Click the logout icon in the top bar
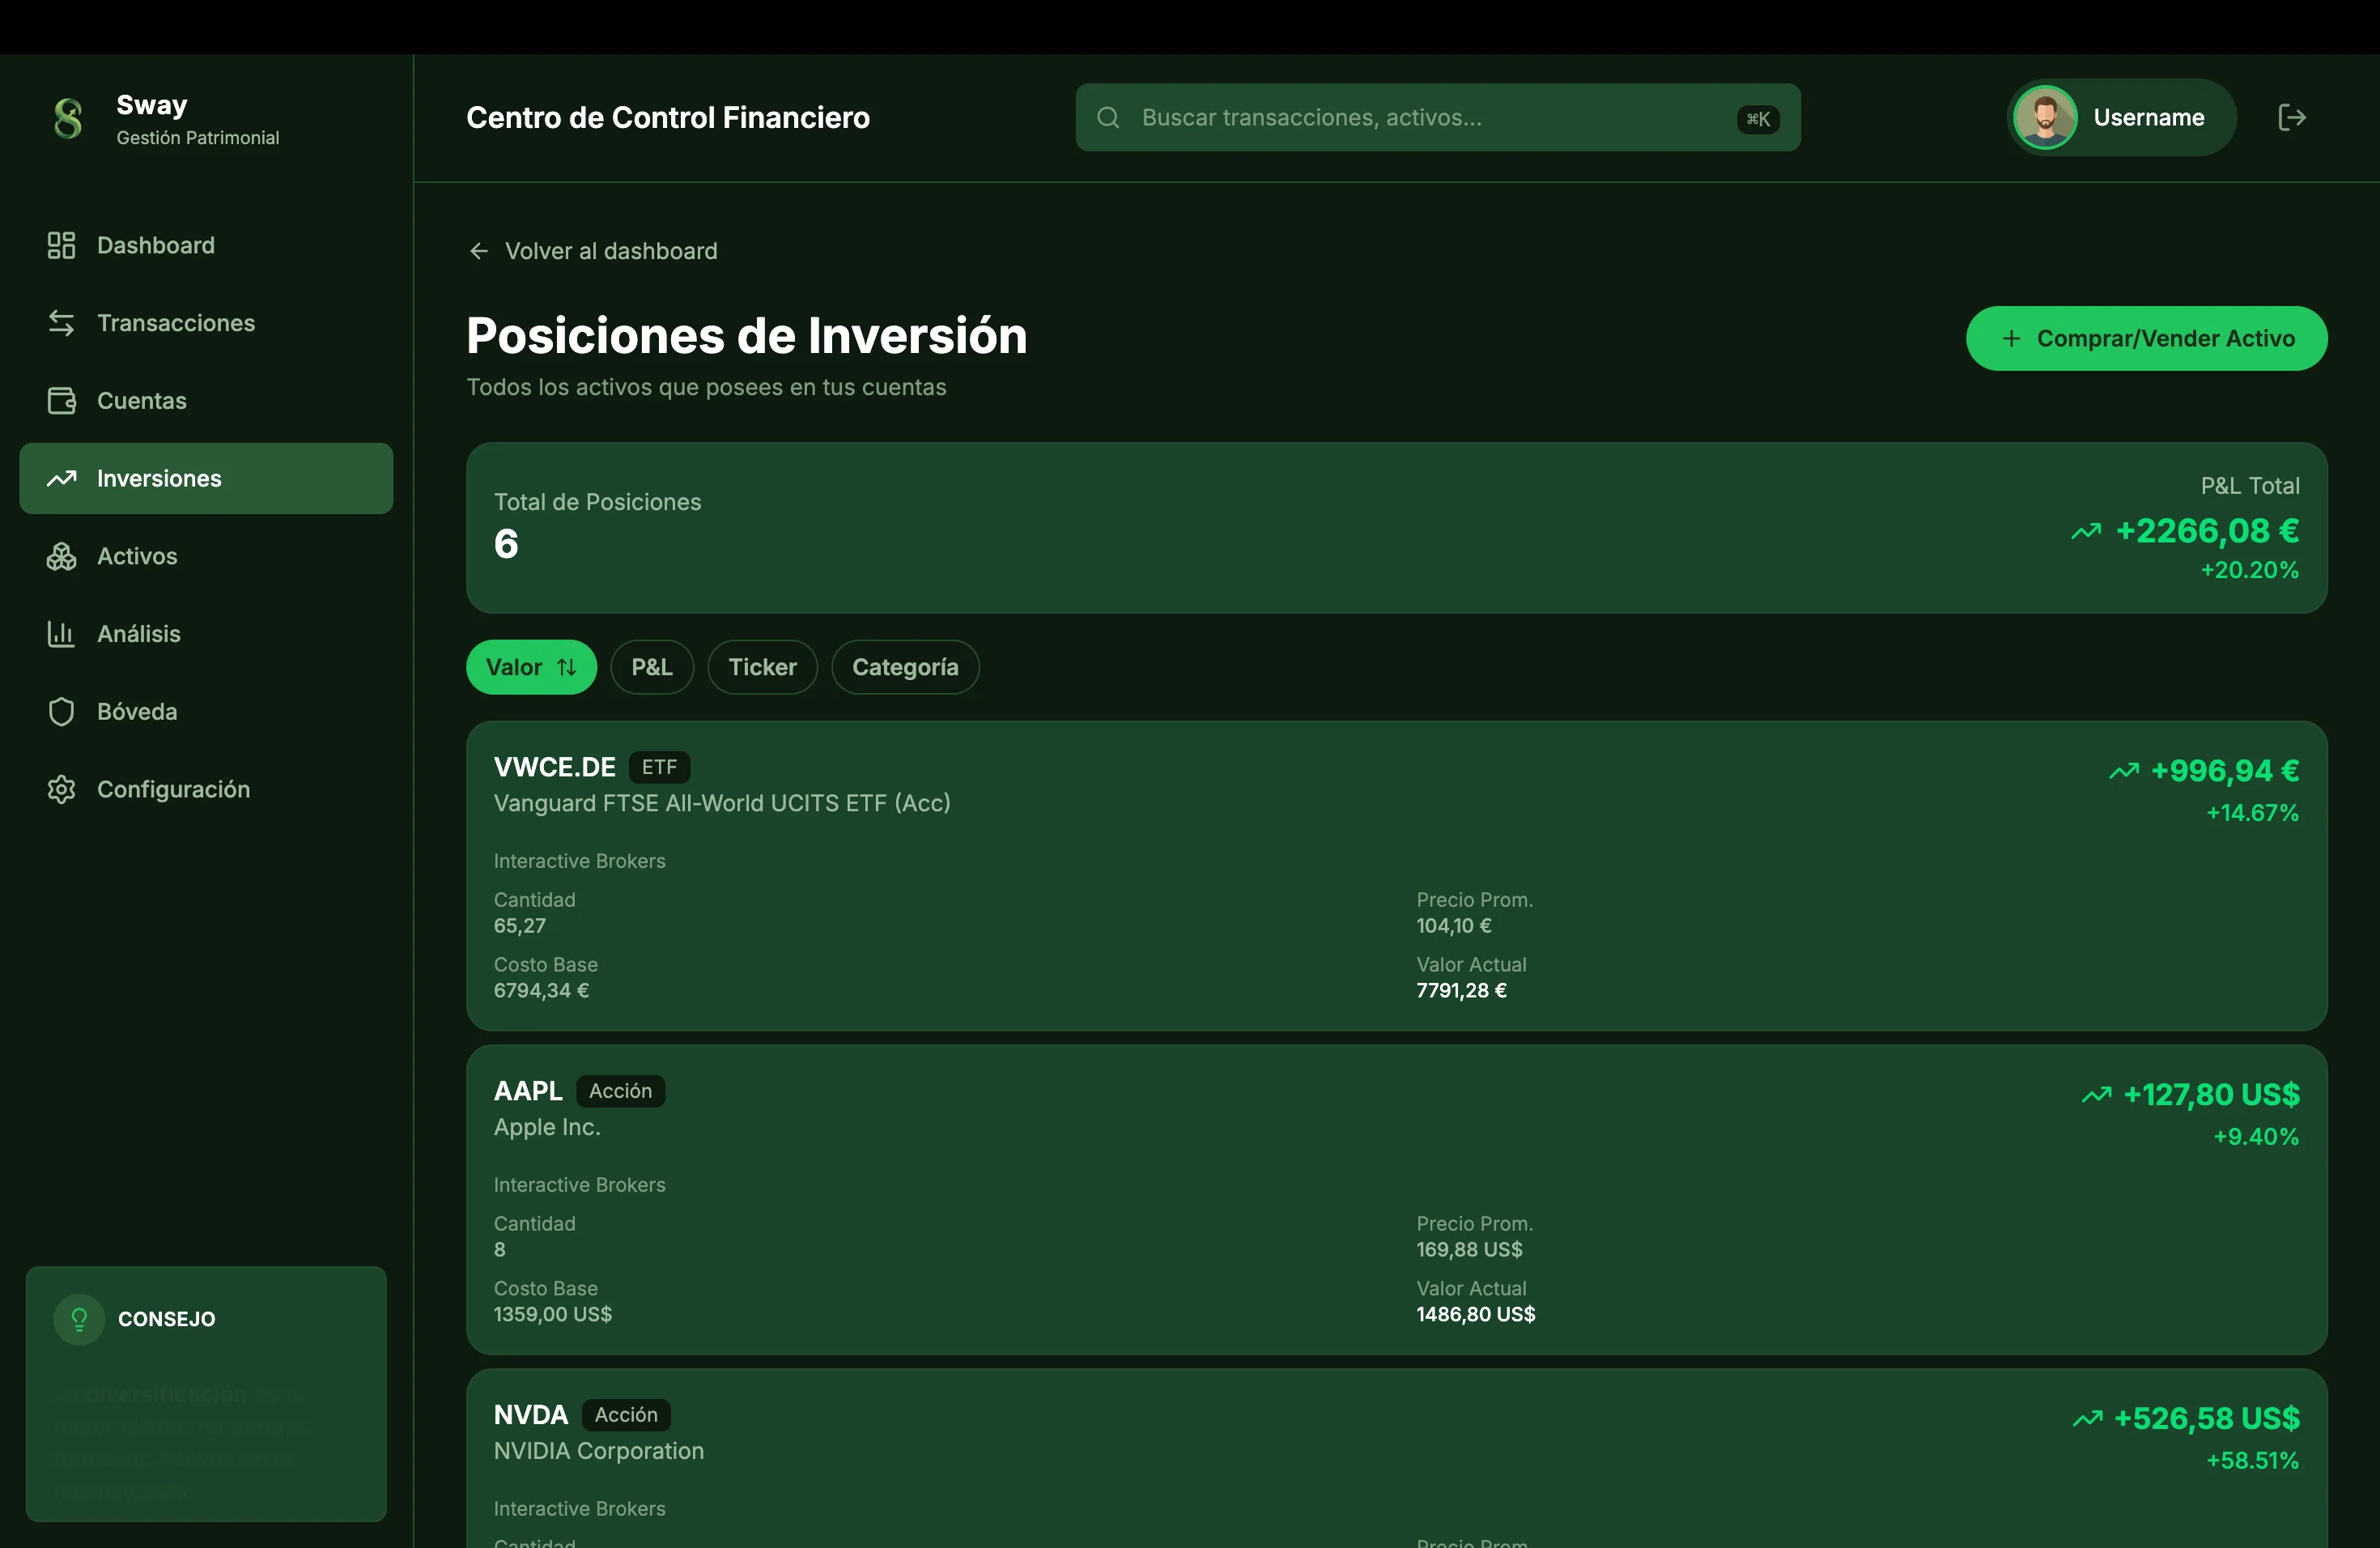This screenshot has width=2380, height=1548. pos(2292,117)
